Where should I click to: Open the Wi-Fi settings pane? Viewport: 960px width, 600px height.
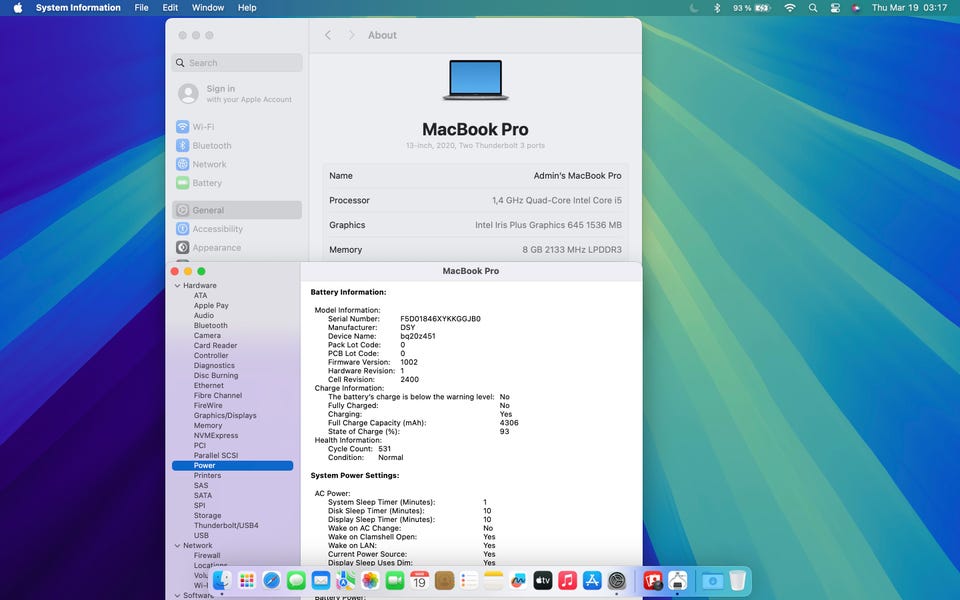(203, 127)
